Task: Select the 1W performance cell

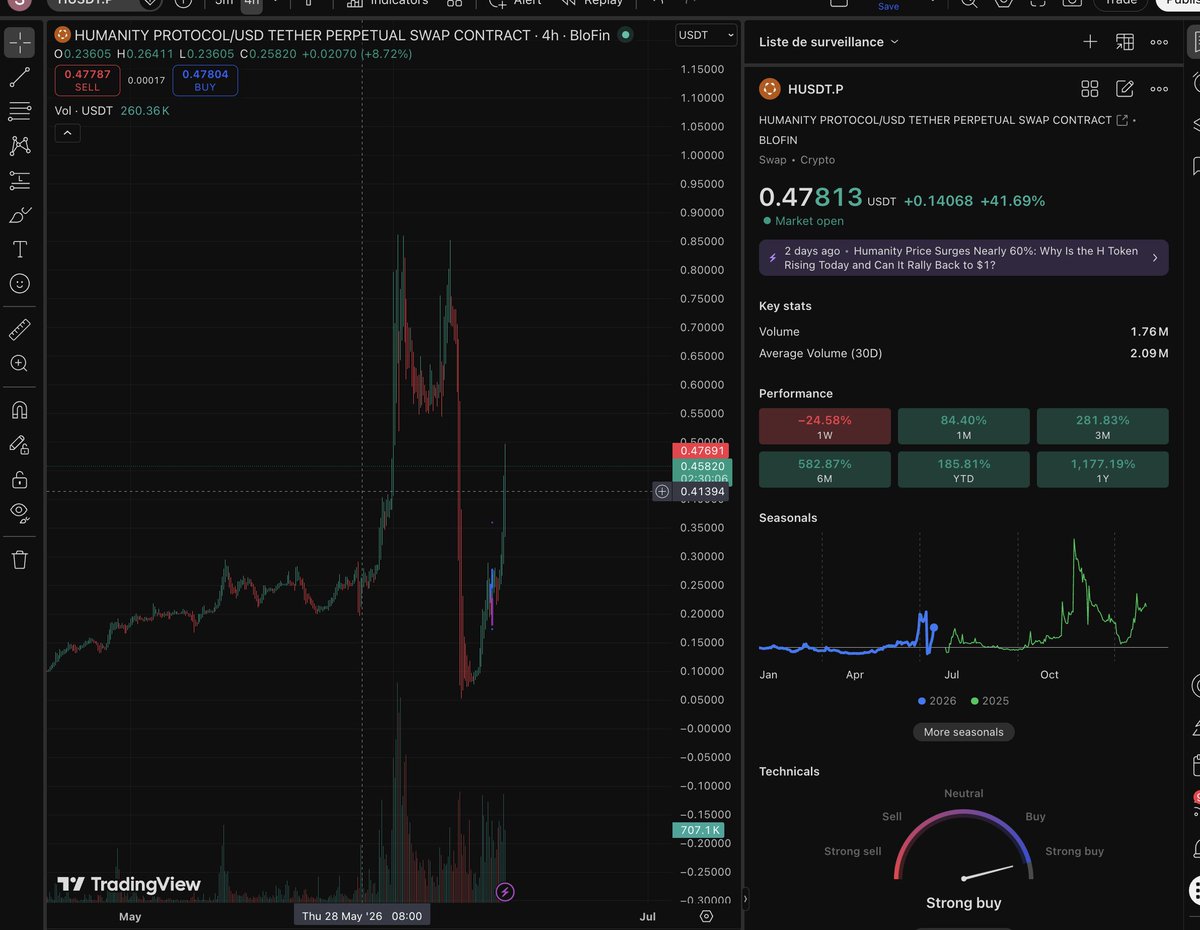Action: pyautogui.click(x=824, y=426)
